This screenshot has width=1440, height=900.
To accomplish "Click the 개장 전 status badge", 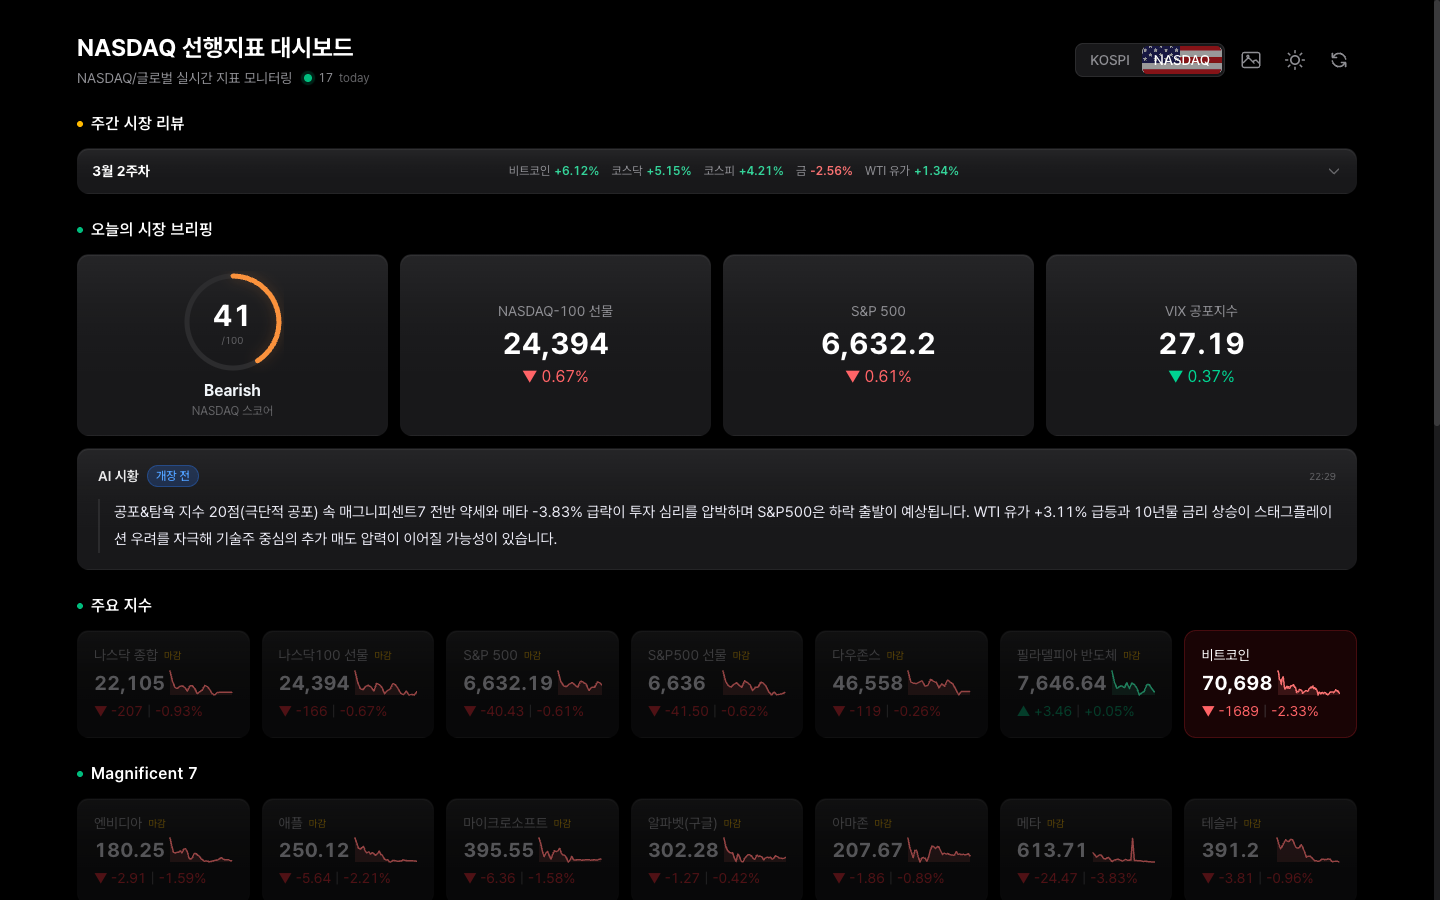I will point(173,476).
